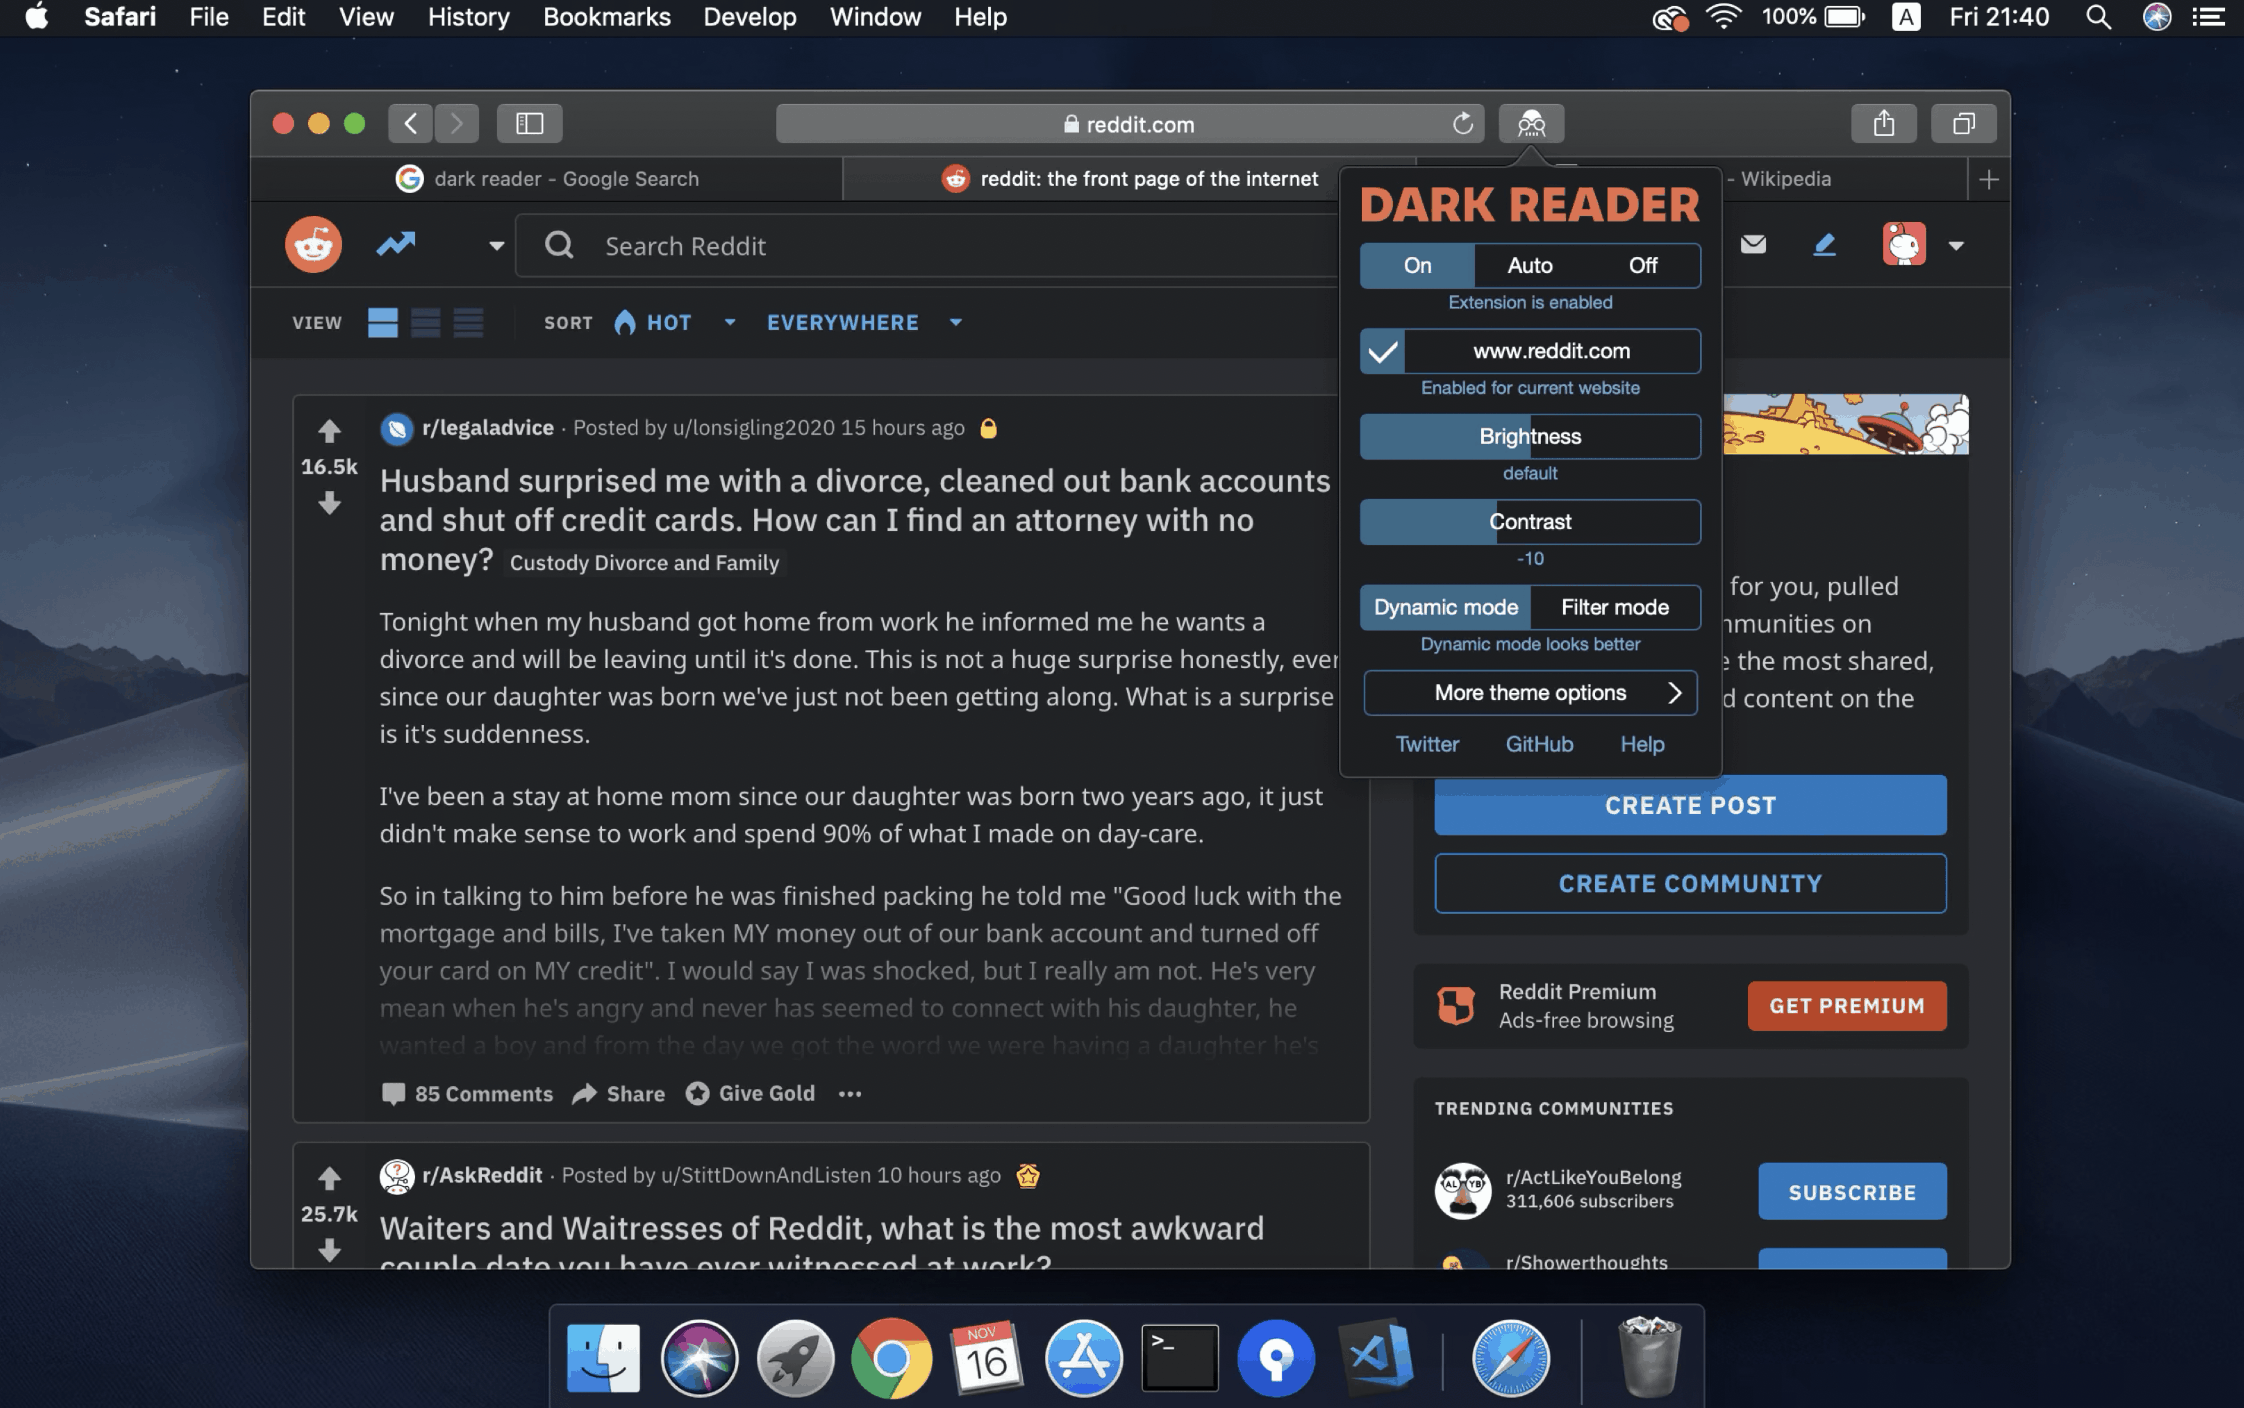Go back with Safari back arrow
The height and width of the screenshot is (1408, 2244).
coord(410,124)
